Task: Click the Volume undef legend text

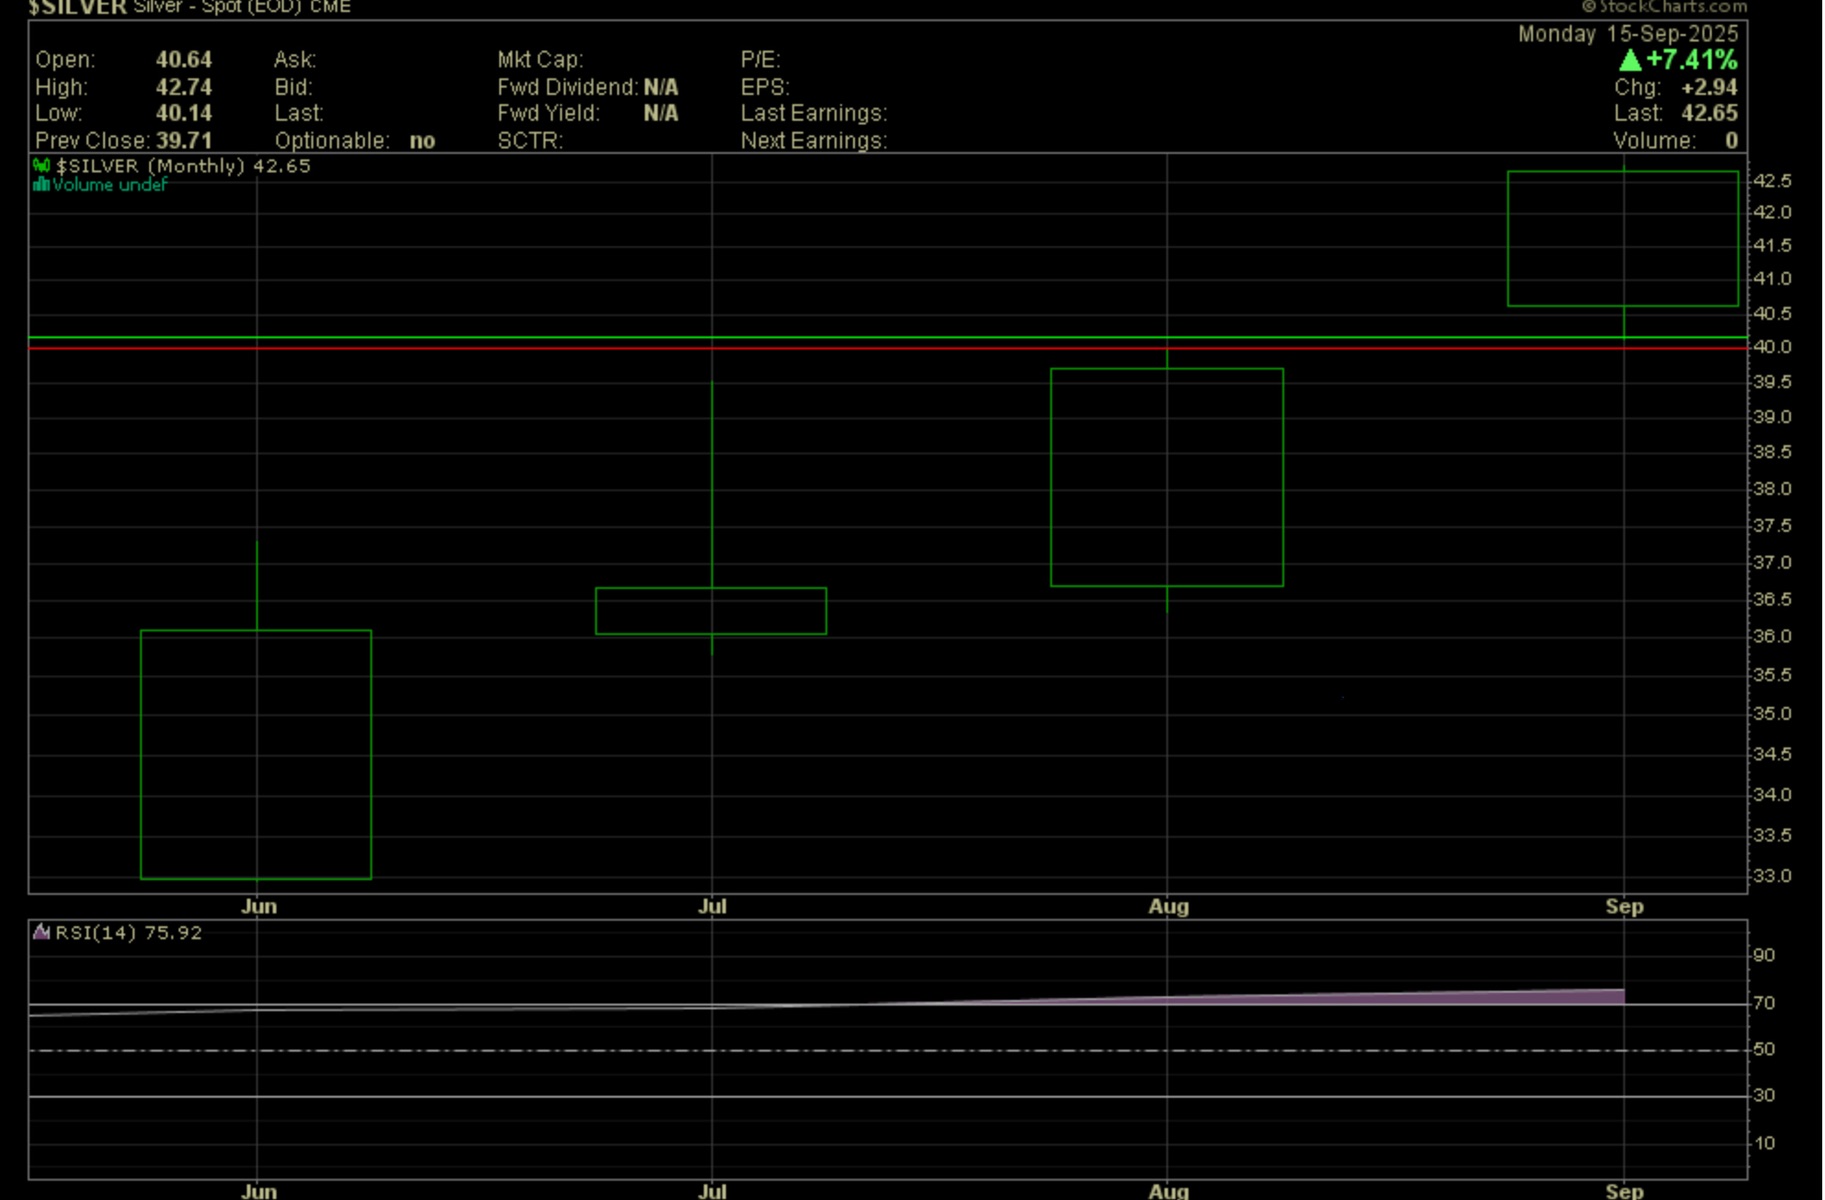Action: pos(109,185)
